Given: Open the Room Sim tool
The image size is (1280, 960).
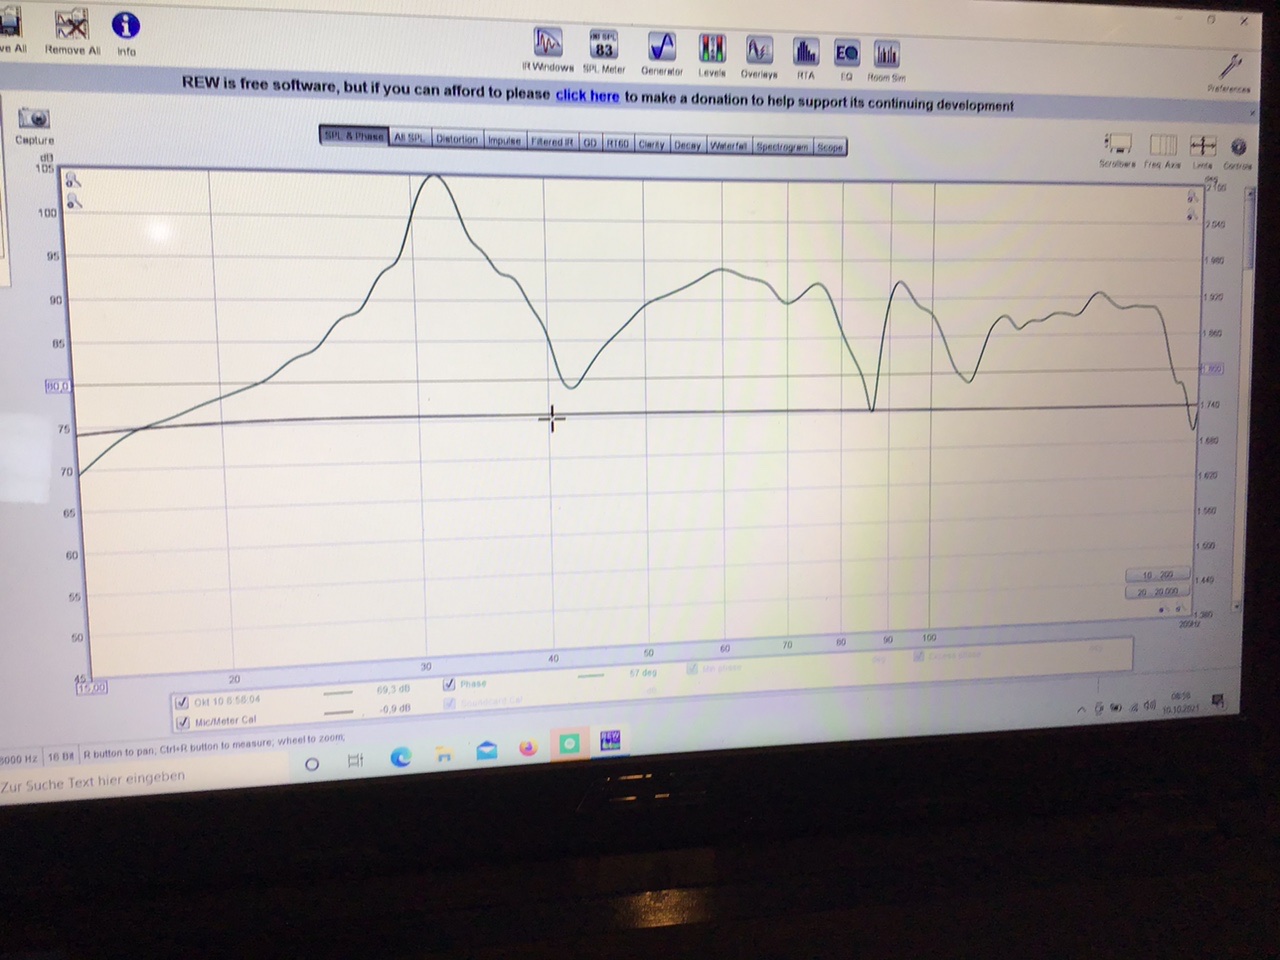Looking at the screenshot, I should click(x=886, y=55).
